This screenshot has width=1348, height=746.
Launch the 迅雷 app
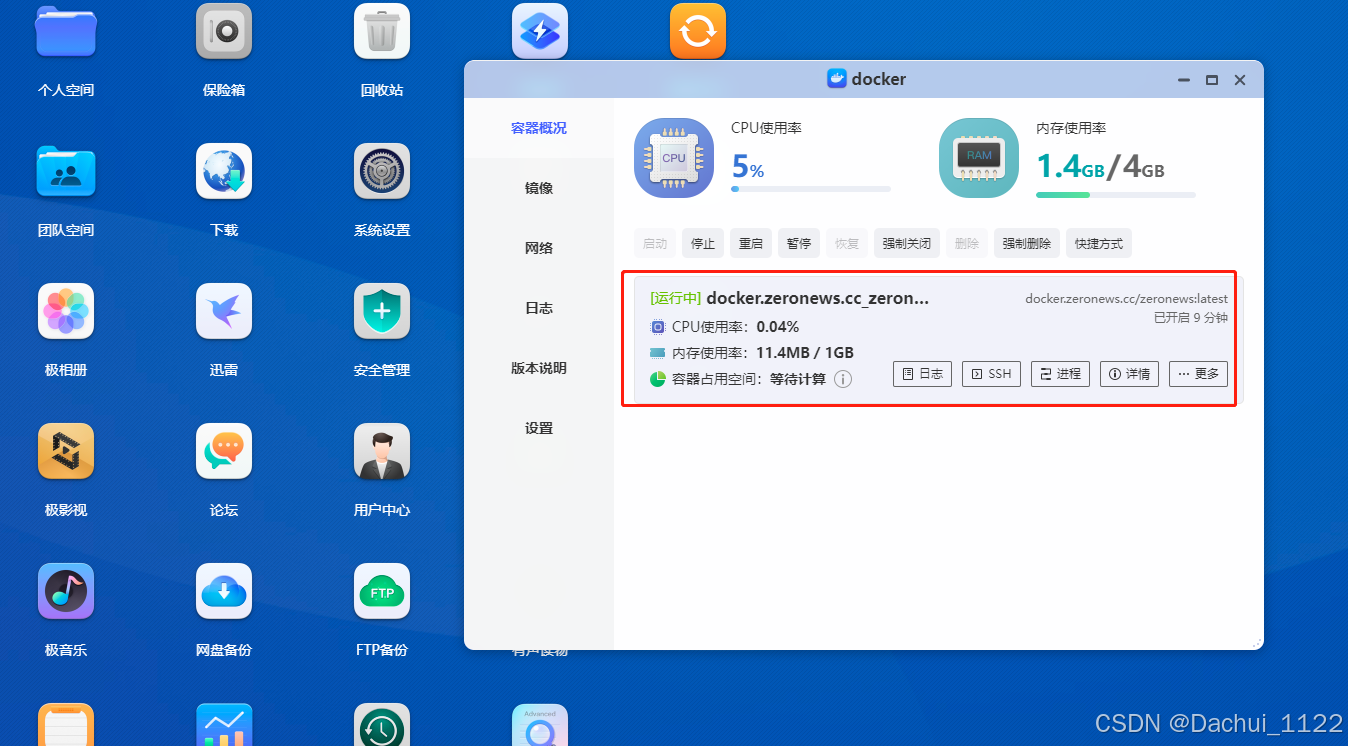224,311
